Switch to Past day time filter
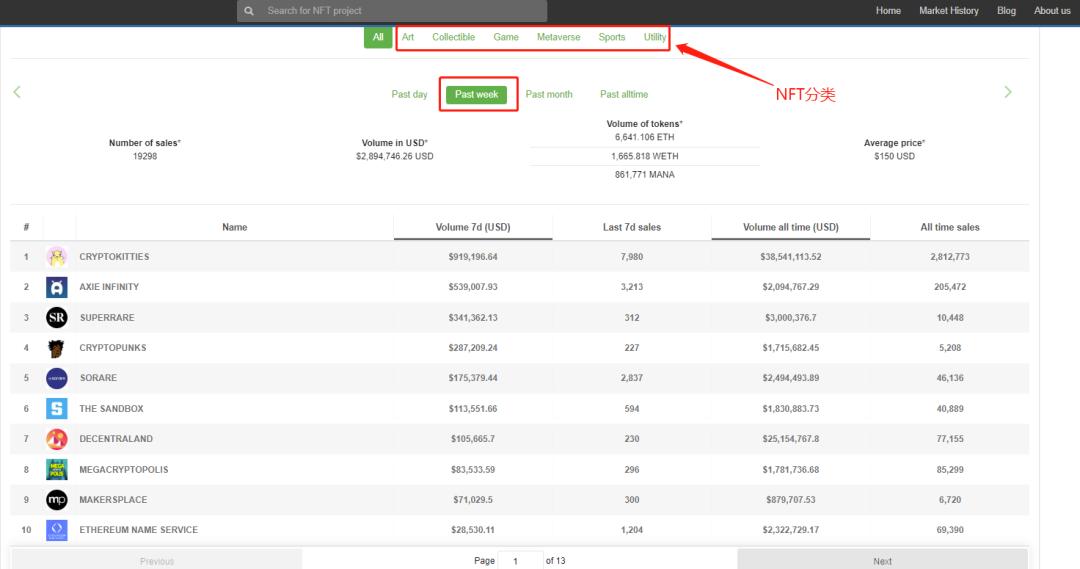The image size is (1080, 569). pos(409,94)
